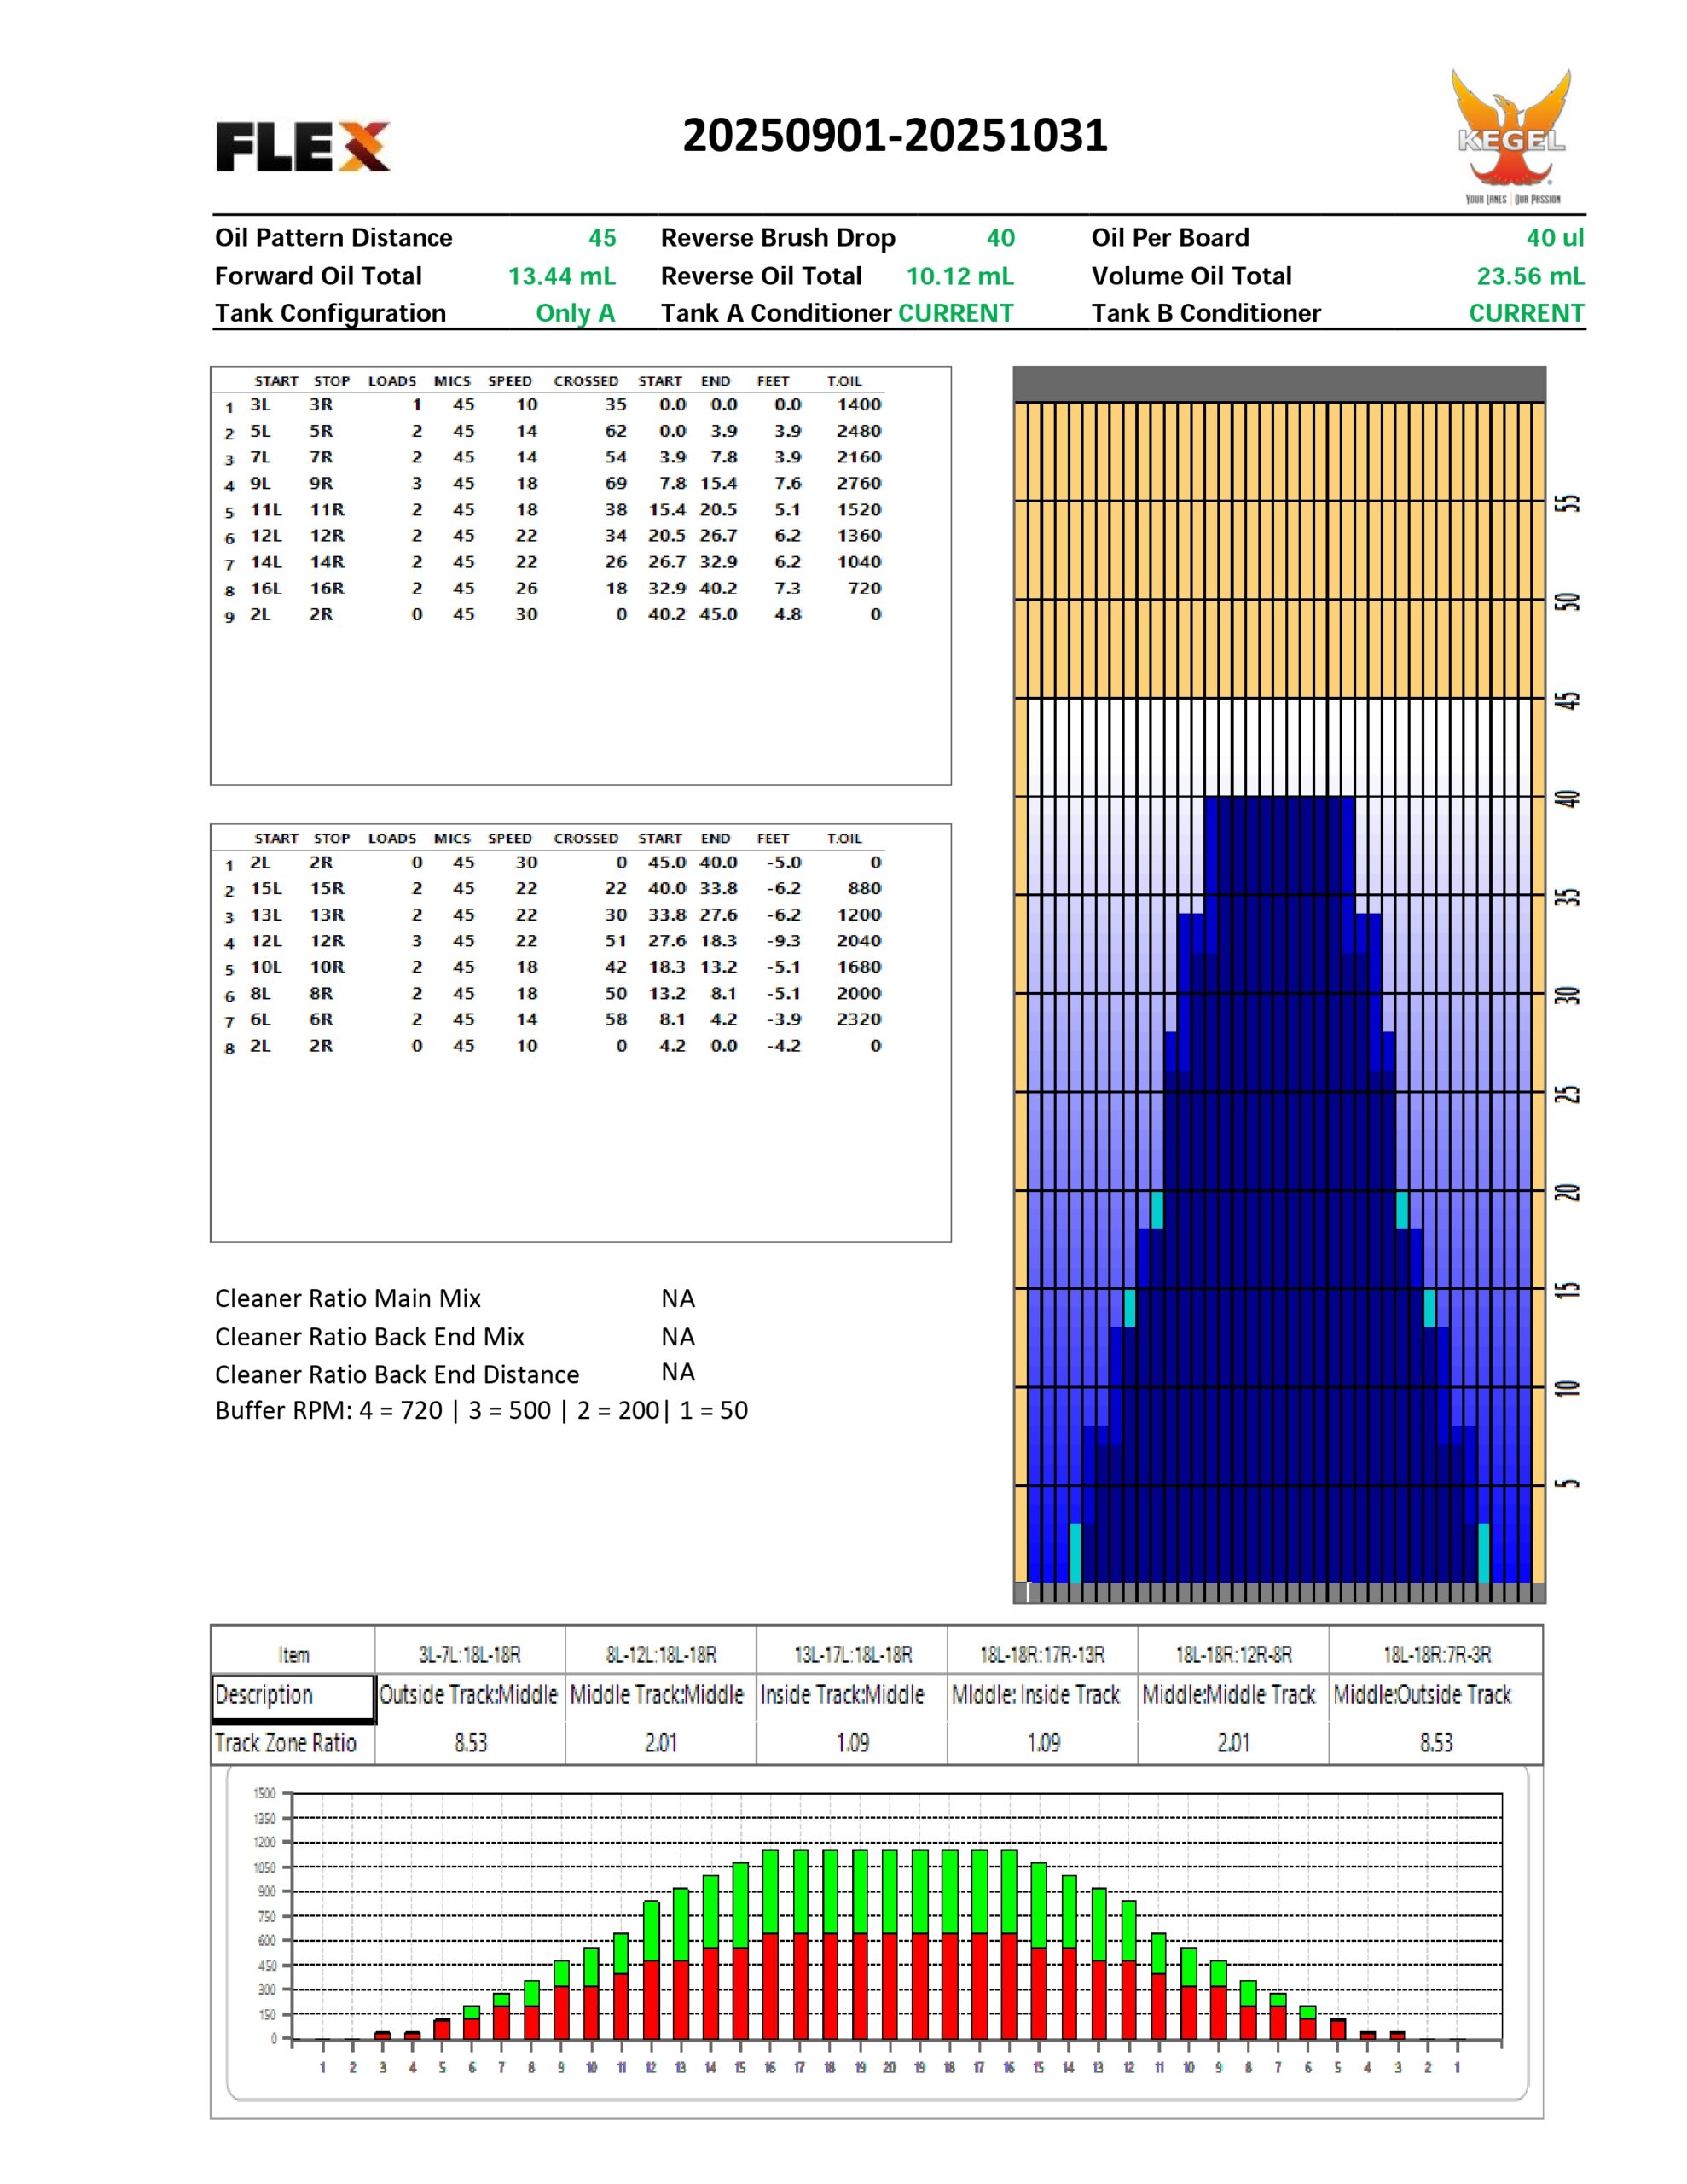Click the FLEX logo

click(x=302, y=147)
